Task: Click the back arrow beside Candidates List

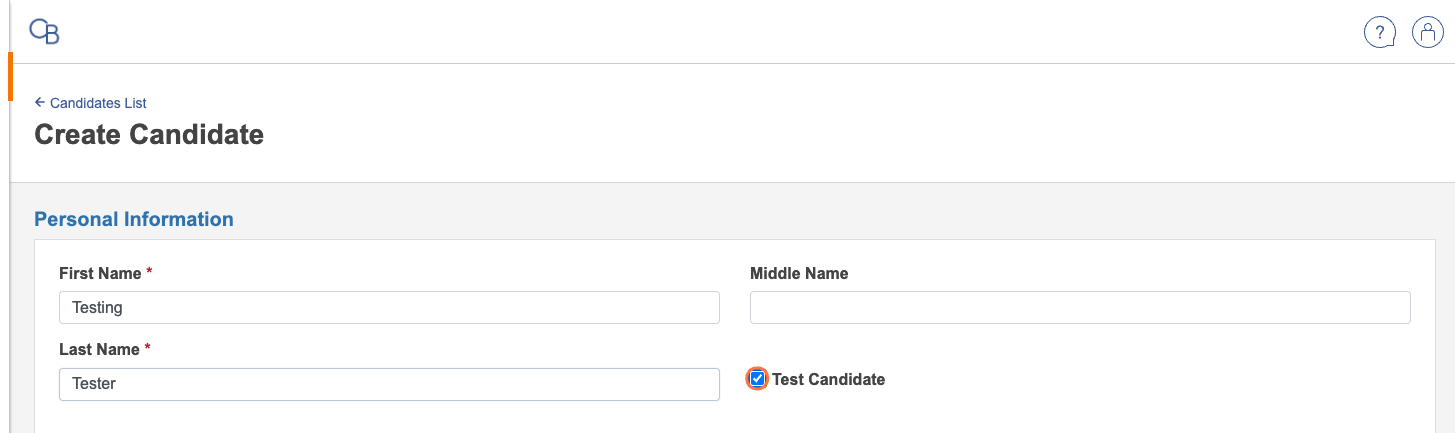Action: point(40,103)
